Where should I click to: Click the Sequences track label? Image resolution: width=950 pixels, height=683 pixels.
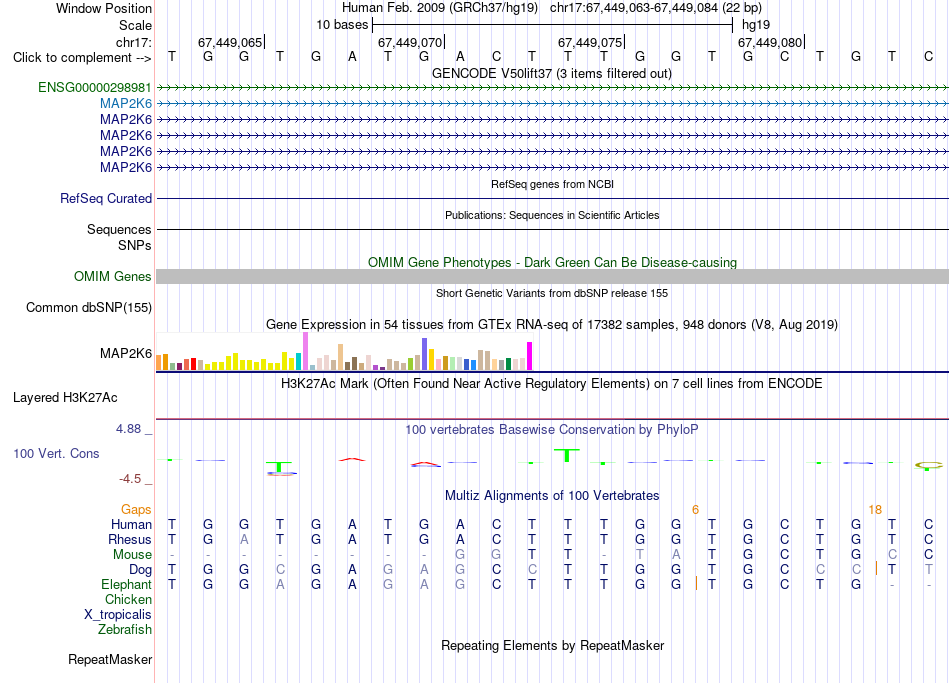[x=119, y=229]
